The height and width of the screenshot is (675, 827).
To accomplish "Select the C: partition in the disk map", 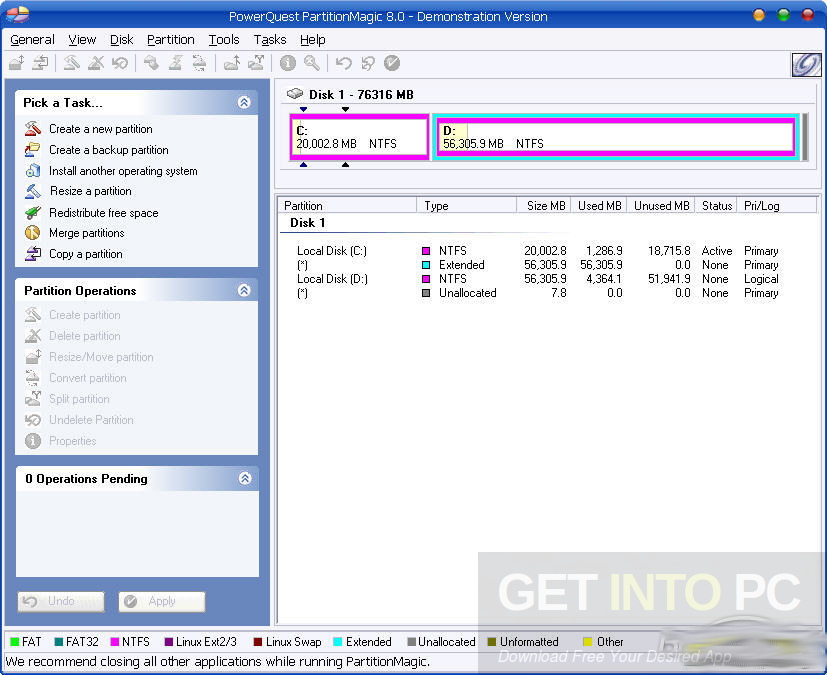I will [x=357, y=137].
